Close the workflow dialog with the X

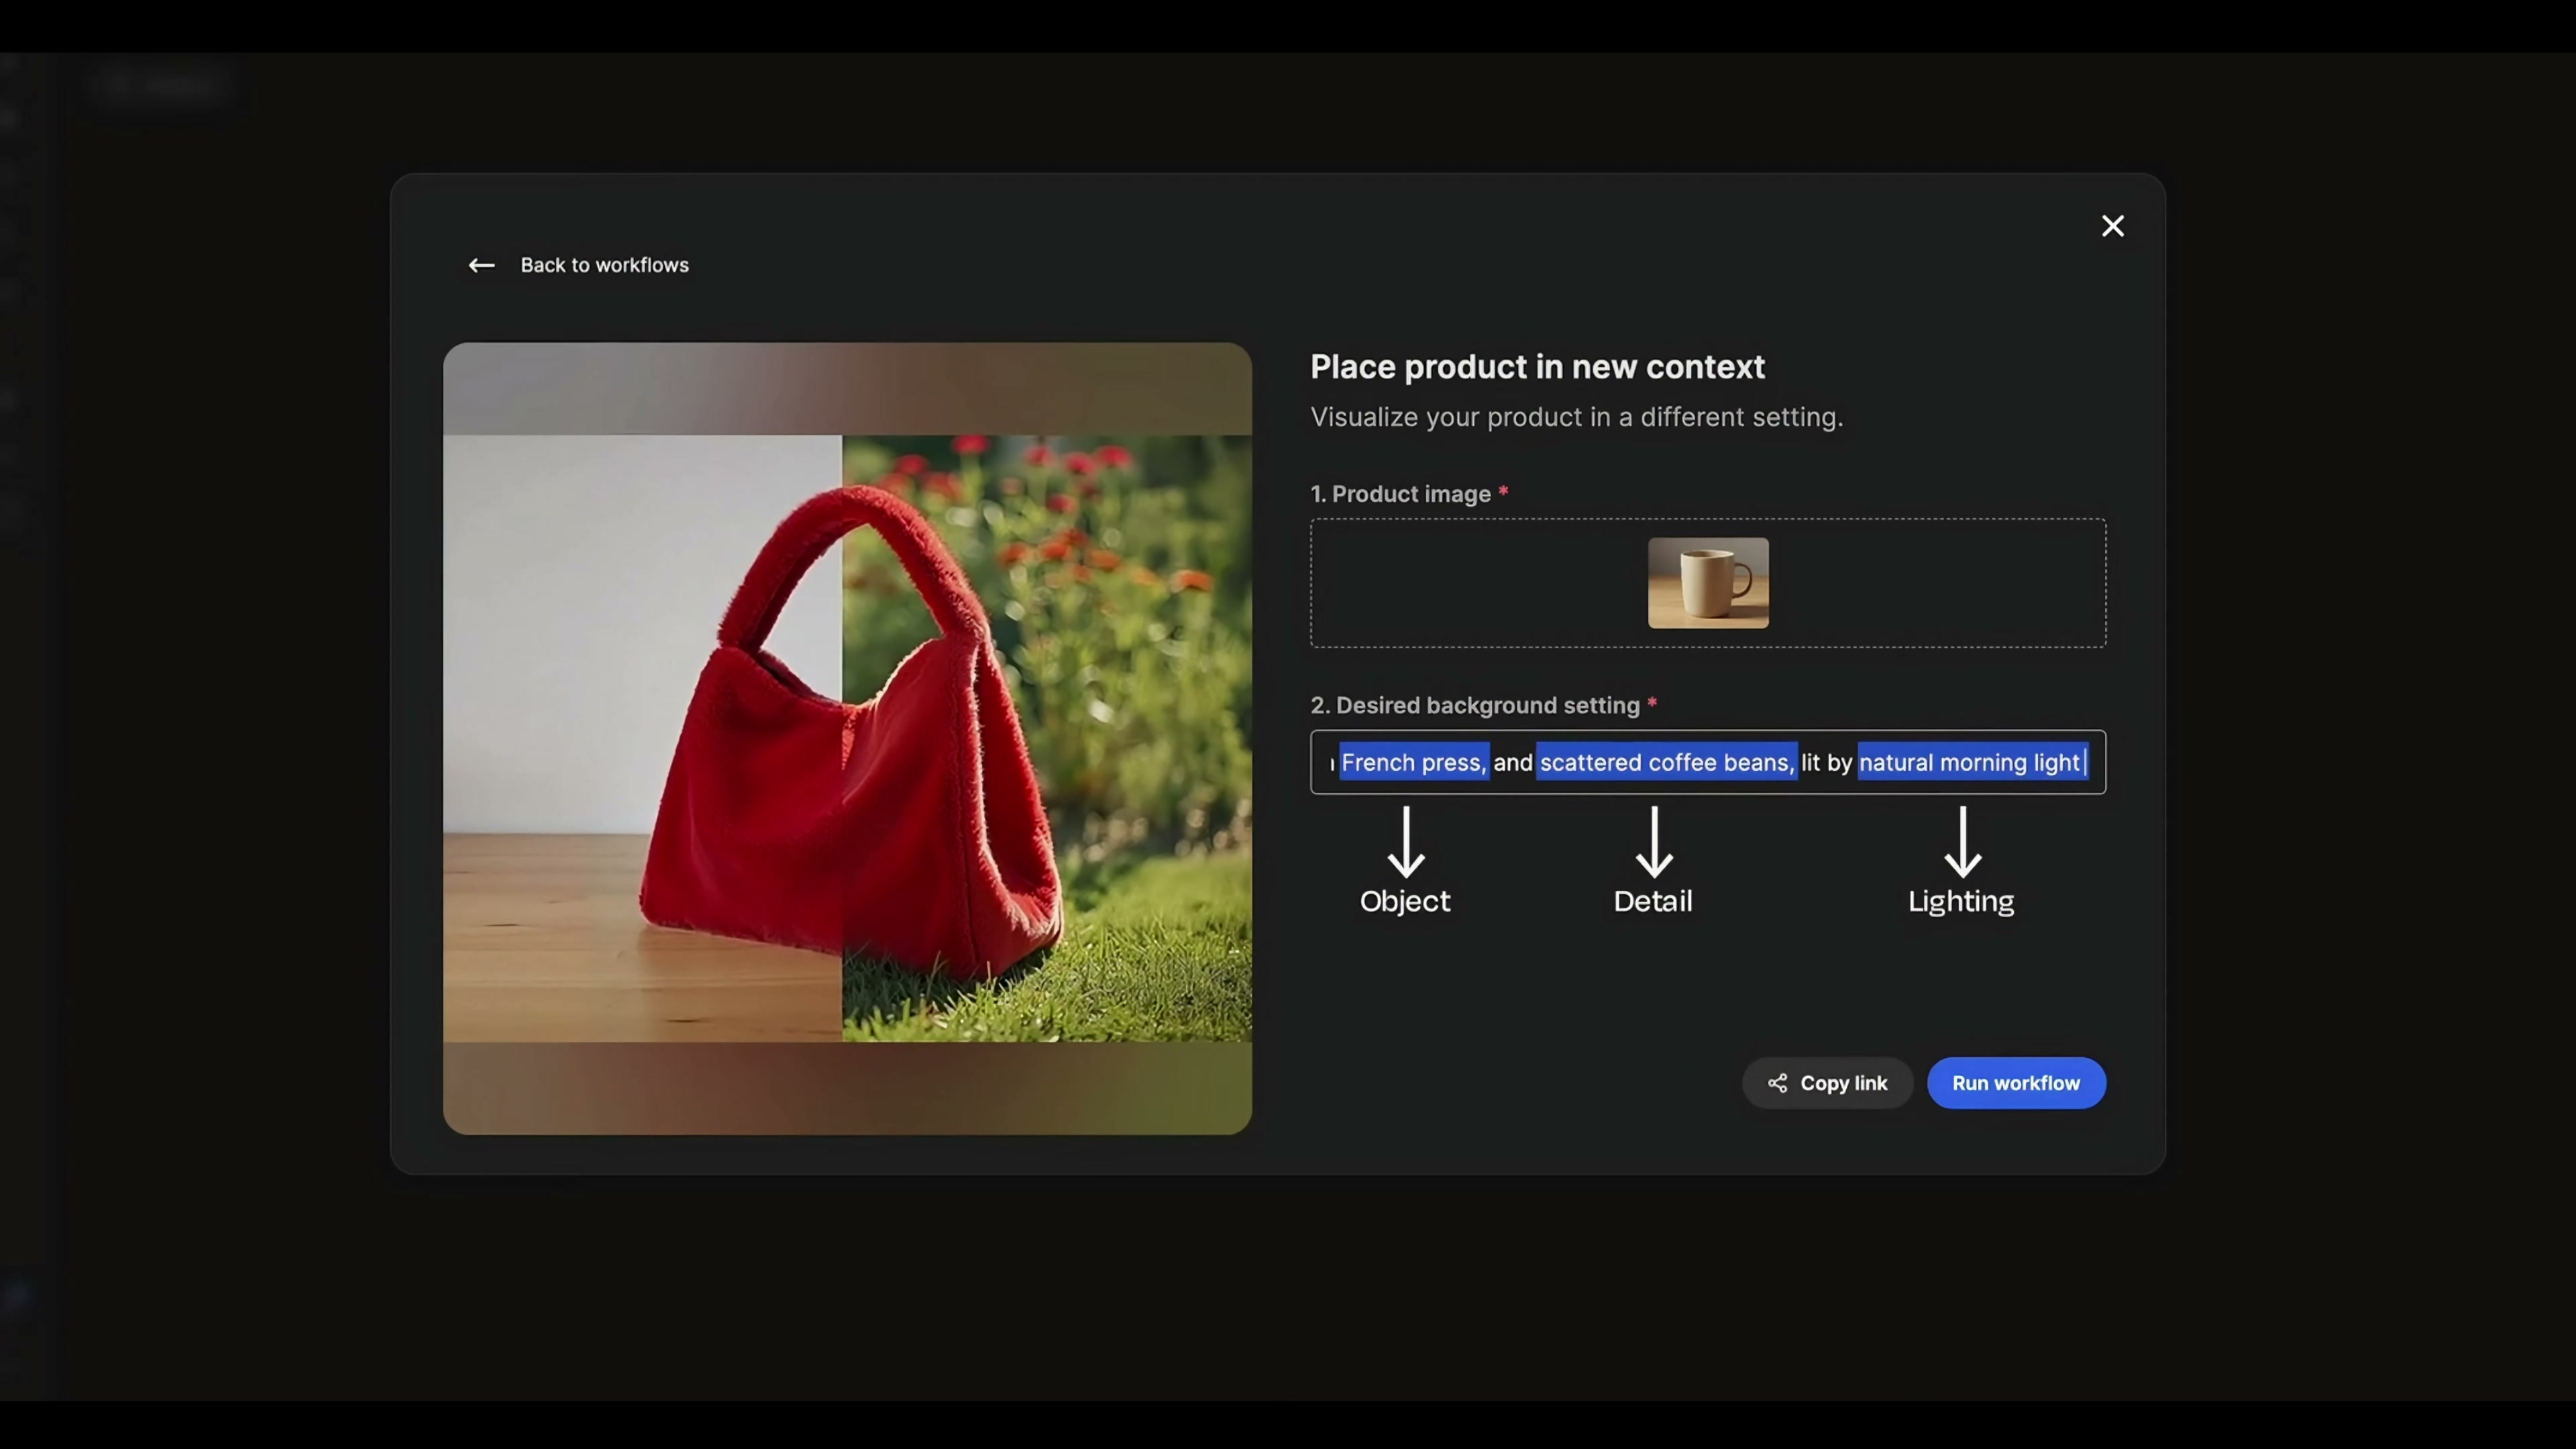pyautogui.click(x=2112, y=226)
